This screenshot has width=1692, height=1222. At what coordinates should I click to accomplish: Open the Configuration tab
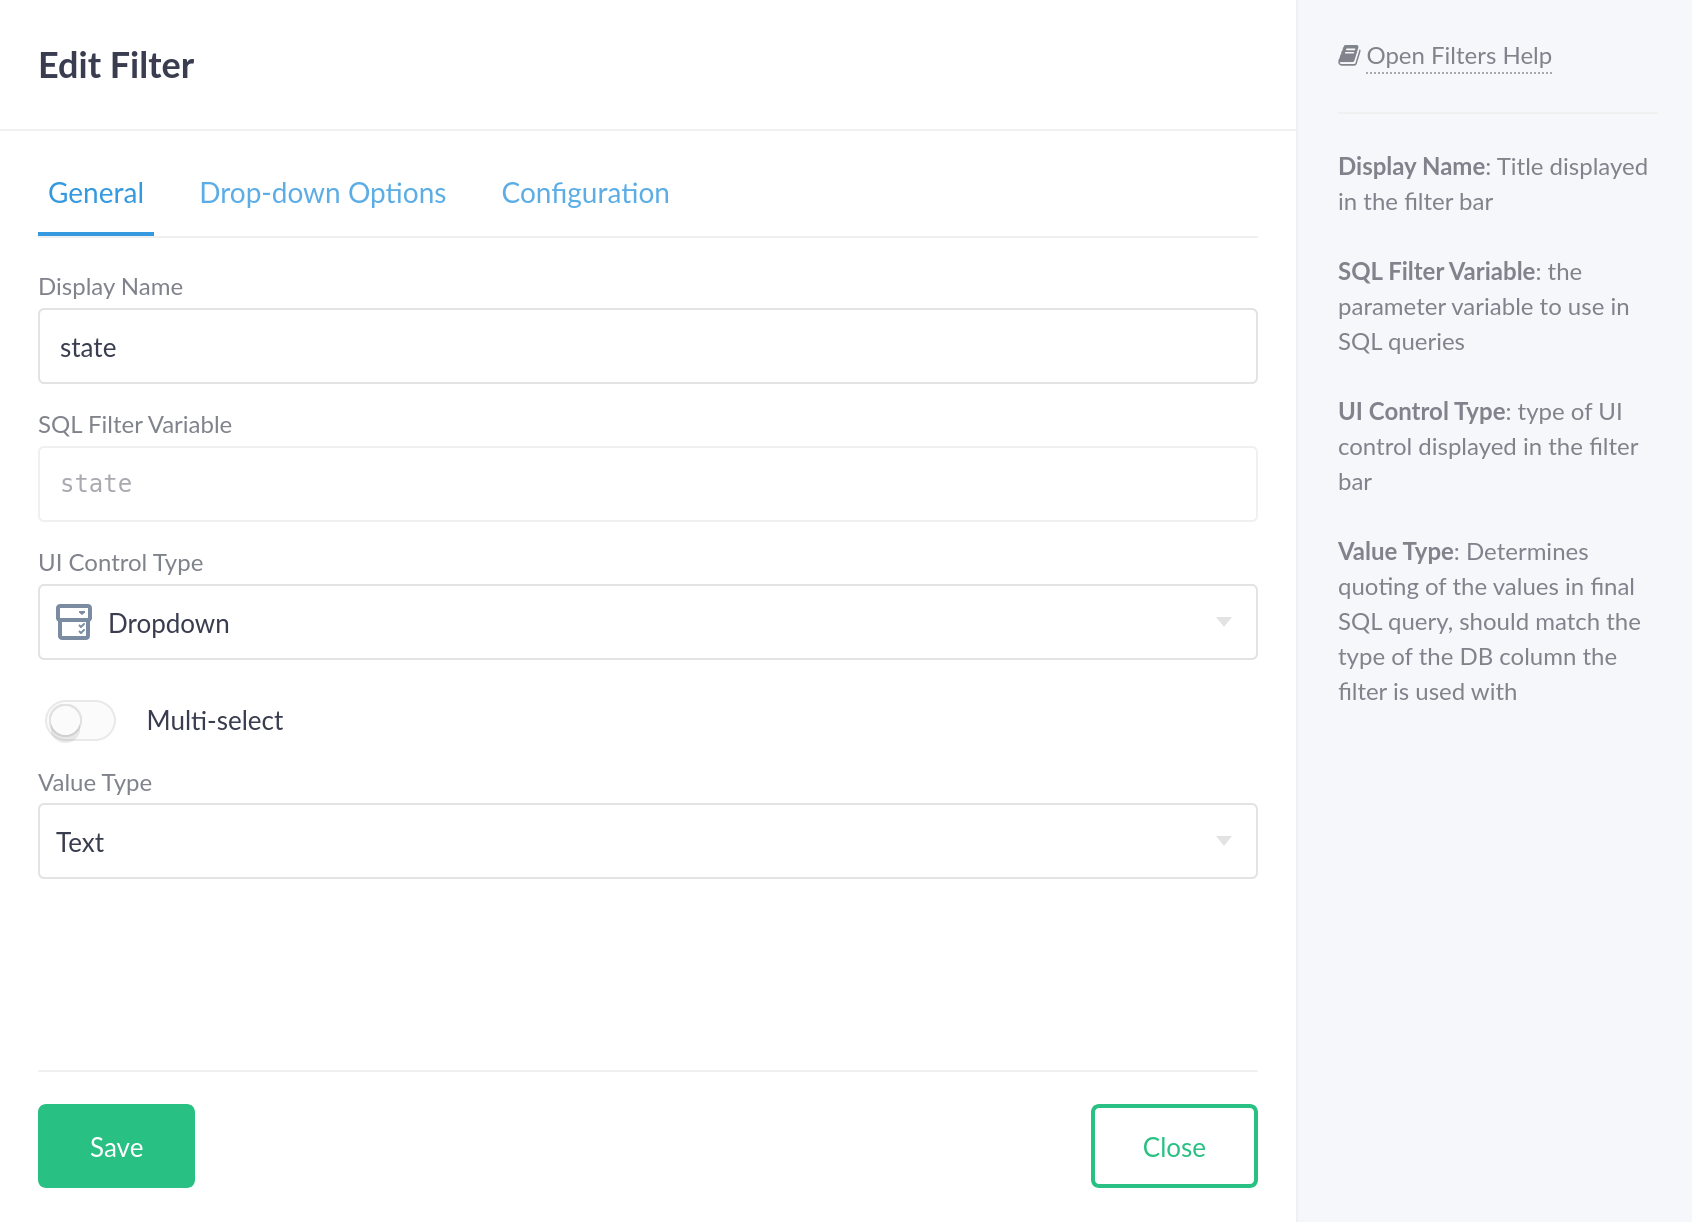(x=585, y=193)
